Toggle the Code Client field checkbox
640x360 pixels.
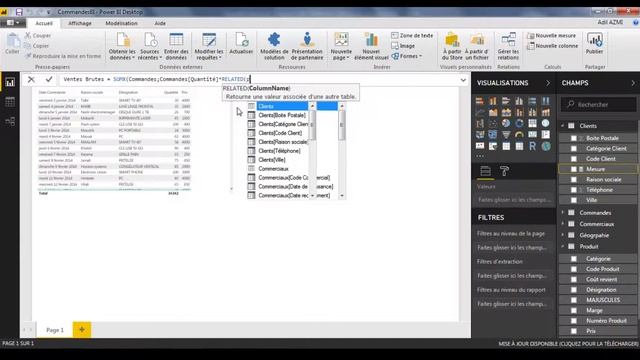tap(573, 159)
